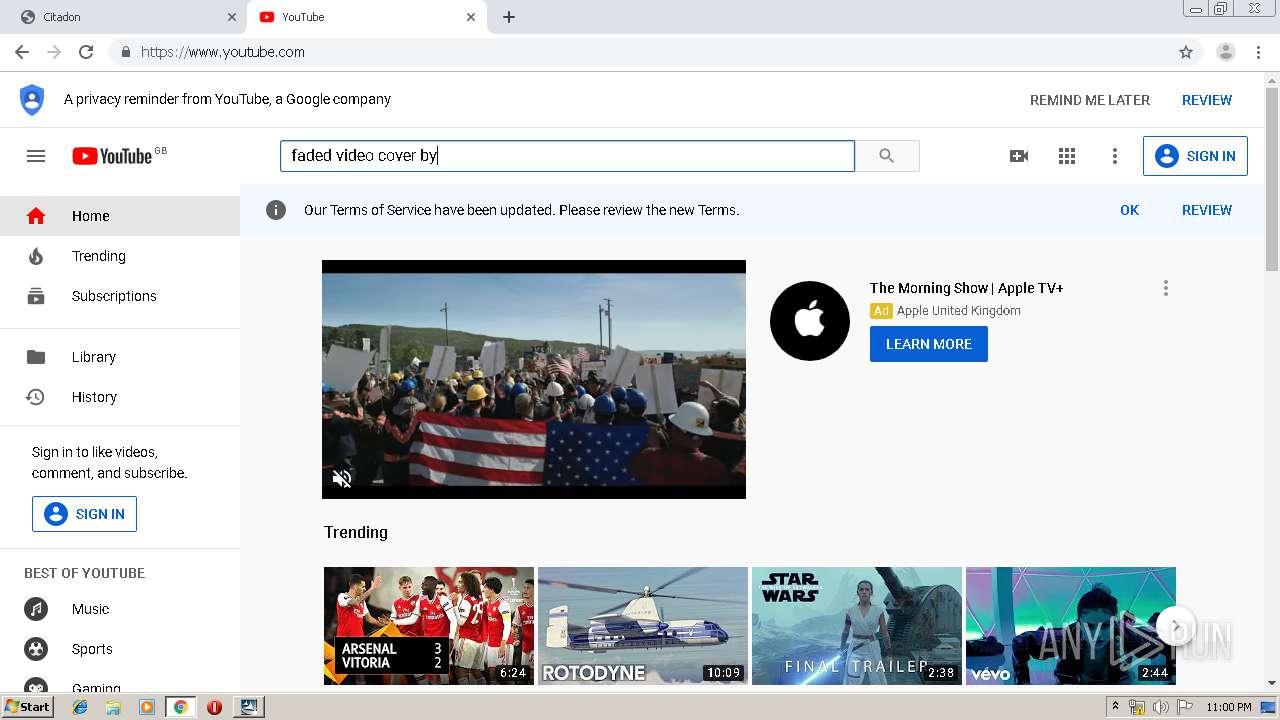Open the create video camera icon
The height and width of the screenshot is (720, 1280).
[x=1019, y=156]
